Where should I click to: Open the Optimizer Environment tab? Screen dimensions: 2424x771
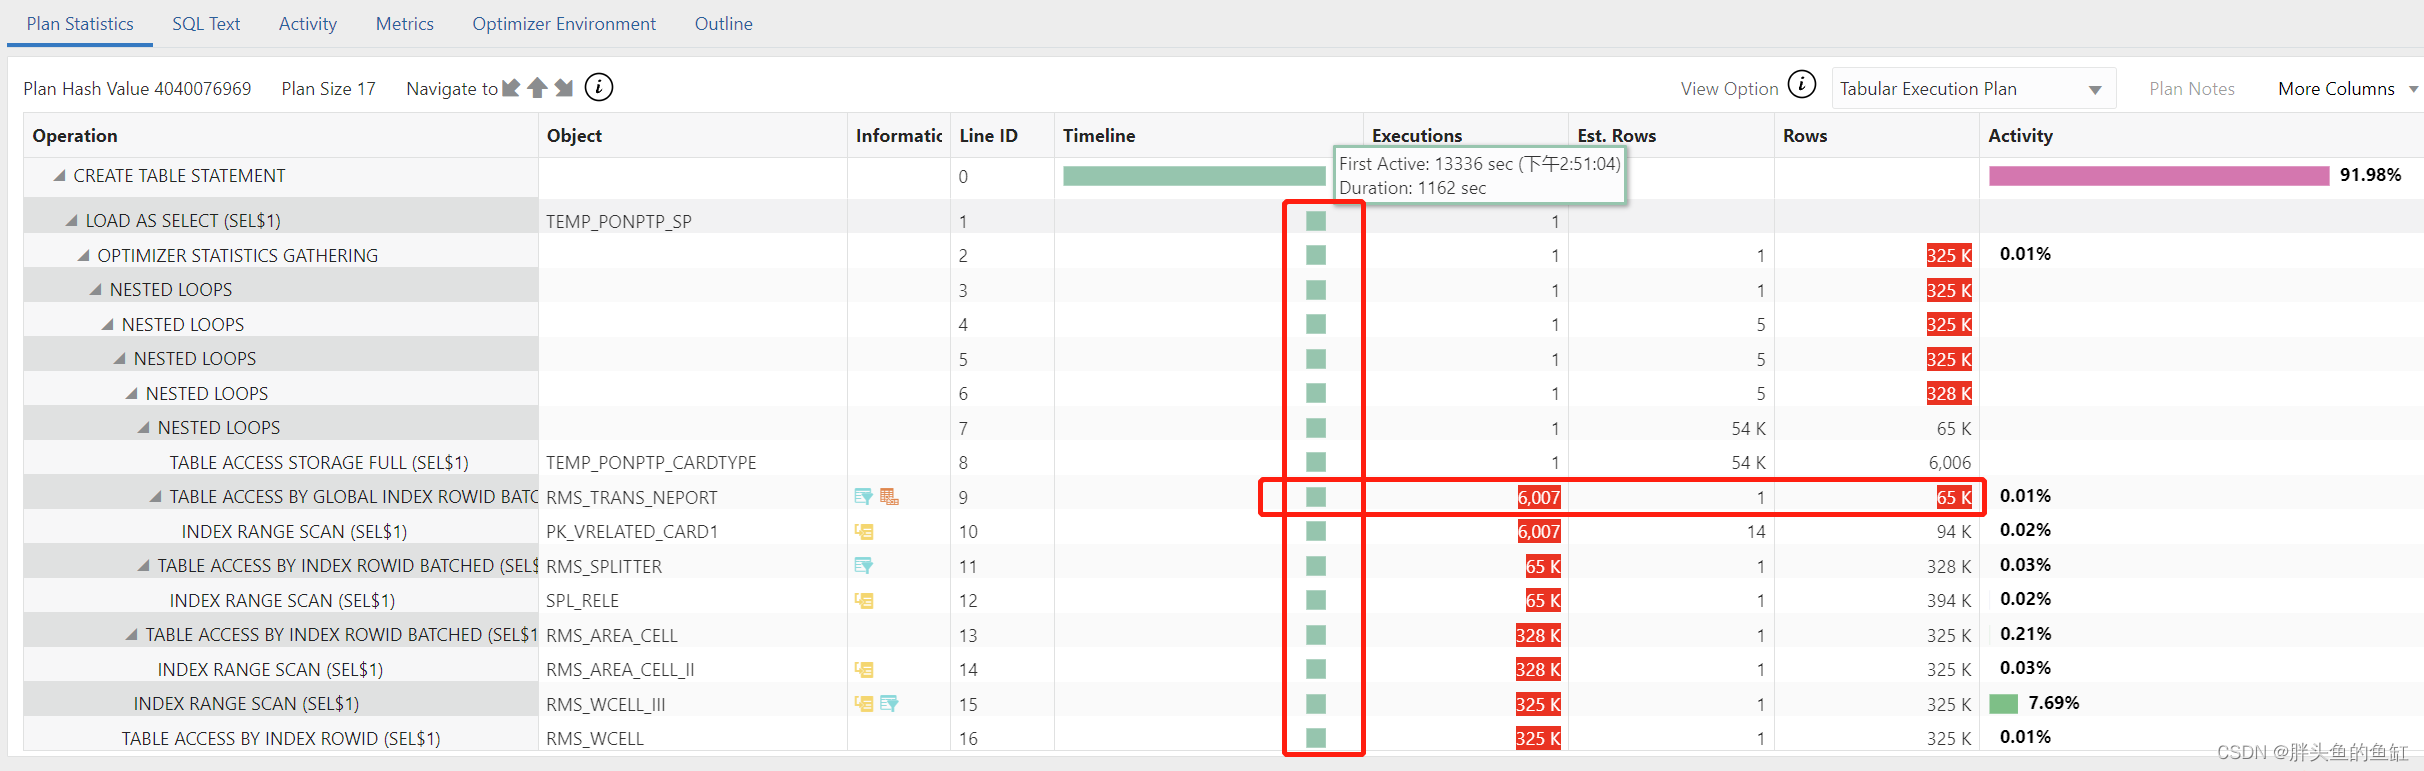click(564, 24)
